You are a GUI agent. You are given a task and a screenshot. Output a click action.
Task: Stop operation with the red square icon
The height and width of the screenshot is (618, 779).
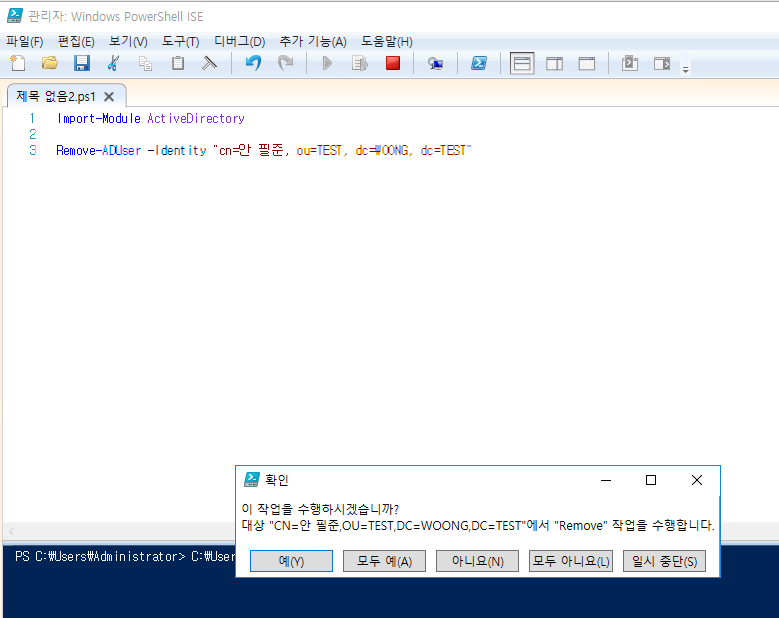392,63
